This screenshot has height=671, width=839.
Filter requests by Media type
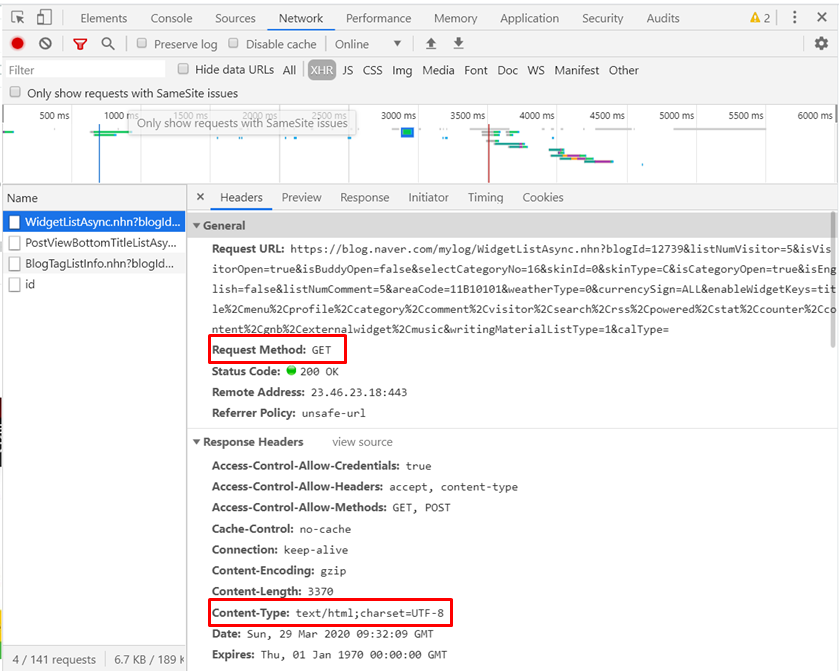click(438, 70)
